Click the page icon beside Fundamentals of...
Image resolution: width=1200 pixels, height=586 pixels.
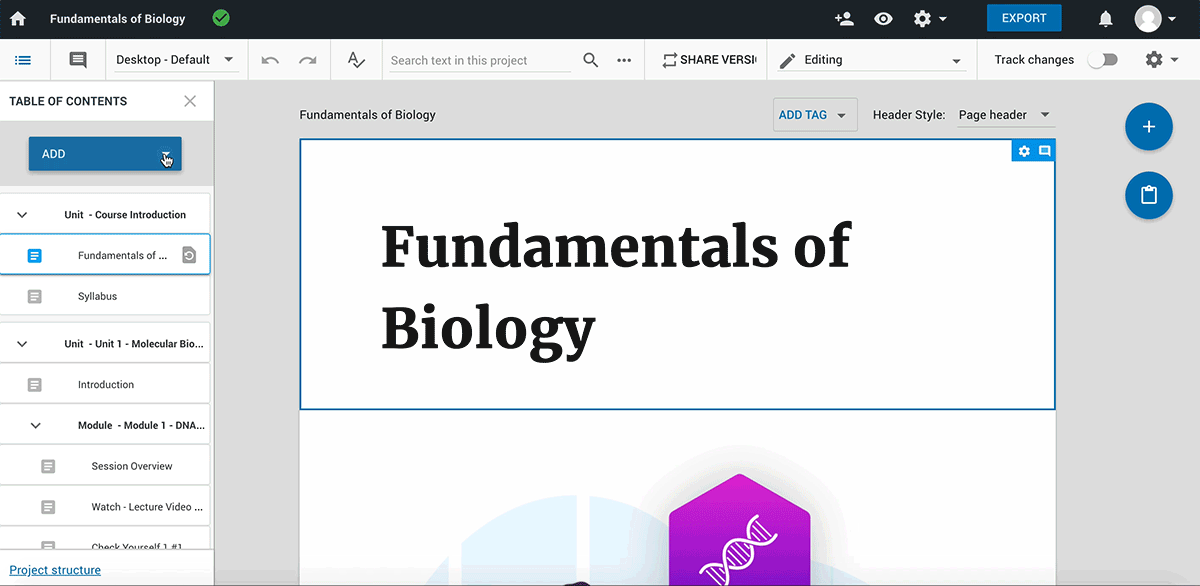[35, 256]
